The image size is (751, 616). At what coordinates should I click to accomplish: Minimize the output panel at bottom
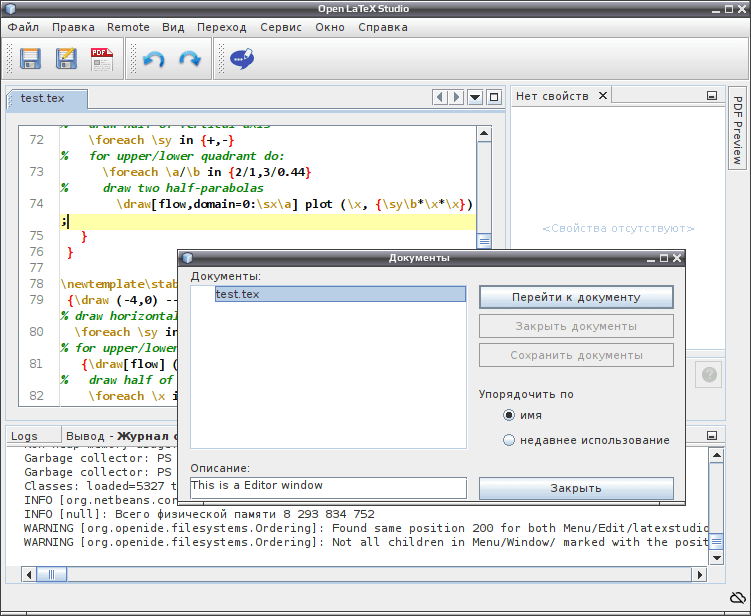pos(712,435)
